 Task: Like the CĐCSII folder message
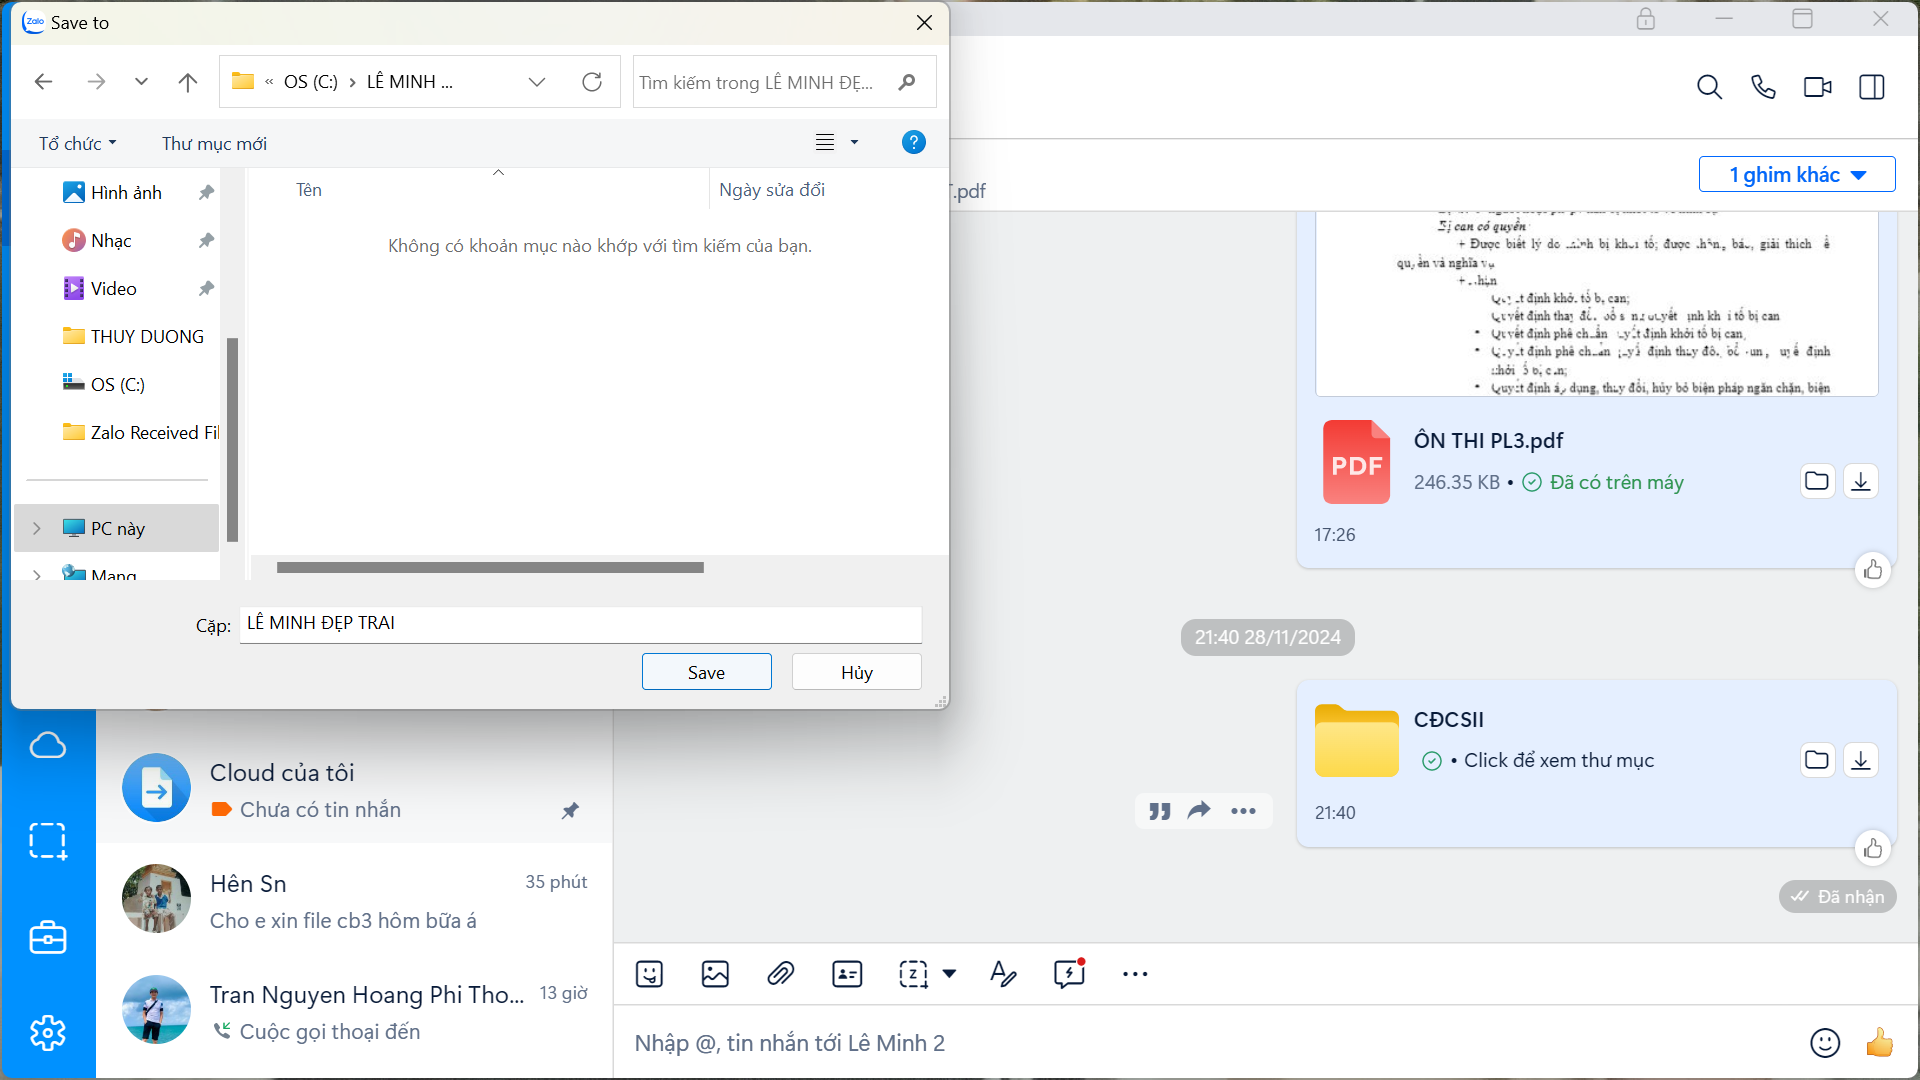pos(1873,849)
